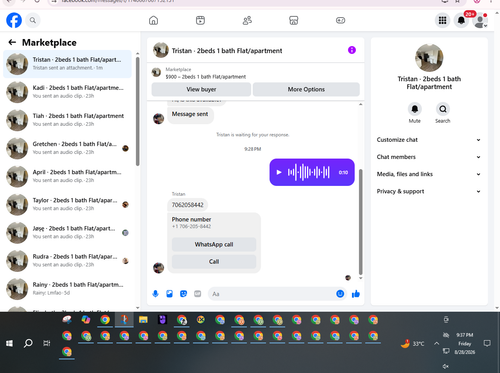Click the message thread scroll-down arrow
Image resolution: width=500 pixels, height=373 pixels.
pos(360,278)
